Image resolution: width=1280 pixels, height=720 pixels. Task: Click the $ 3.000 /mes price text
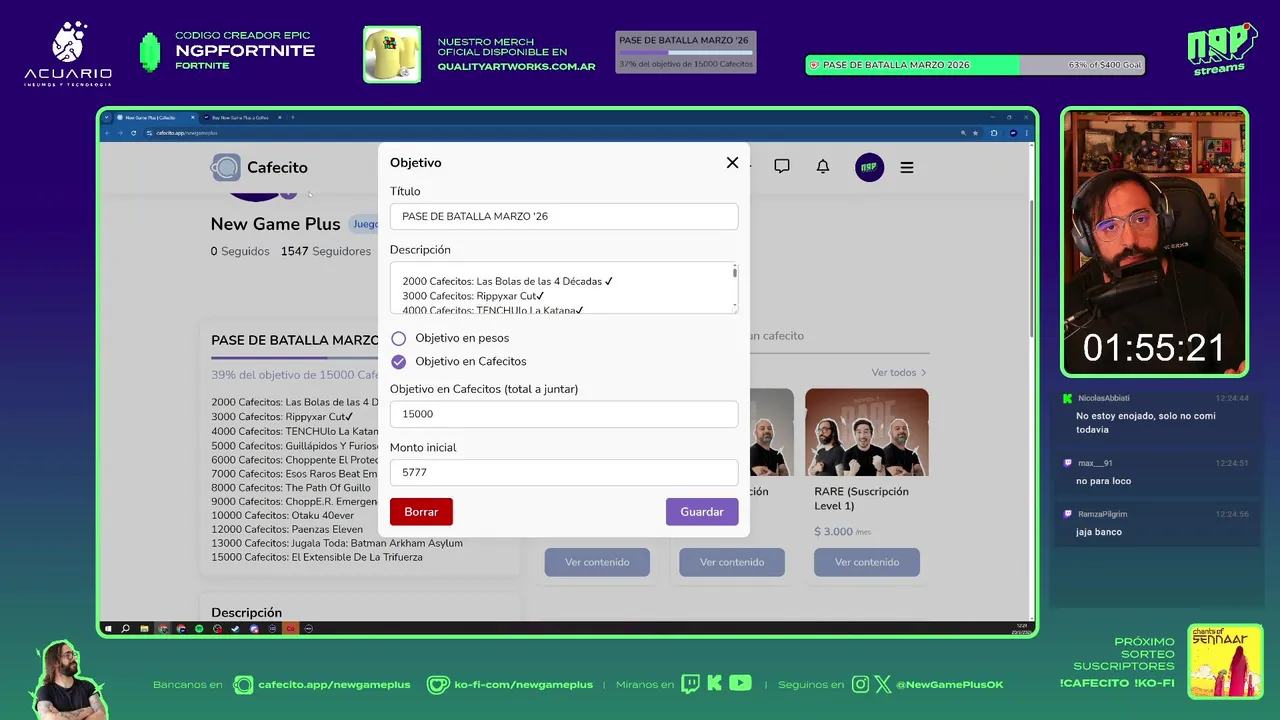(843, 532)
